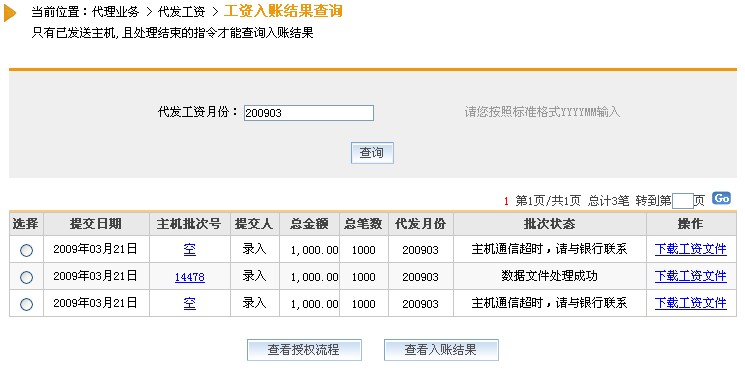Click the 代发工资月份 input field
Image resolution: width=745 pixels, height=385 pixels.
(309, 113)
